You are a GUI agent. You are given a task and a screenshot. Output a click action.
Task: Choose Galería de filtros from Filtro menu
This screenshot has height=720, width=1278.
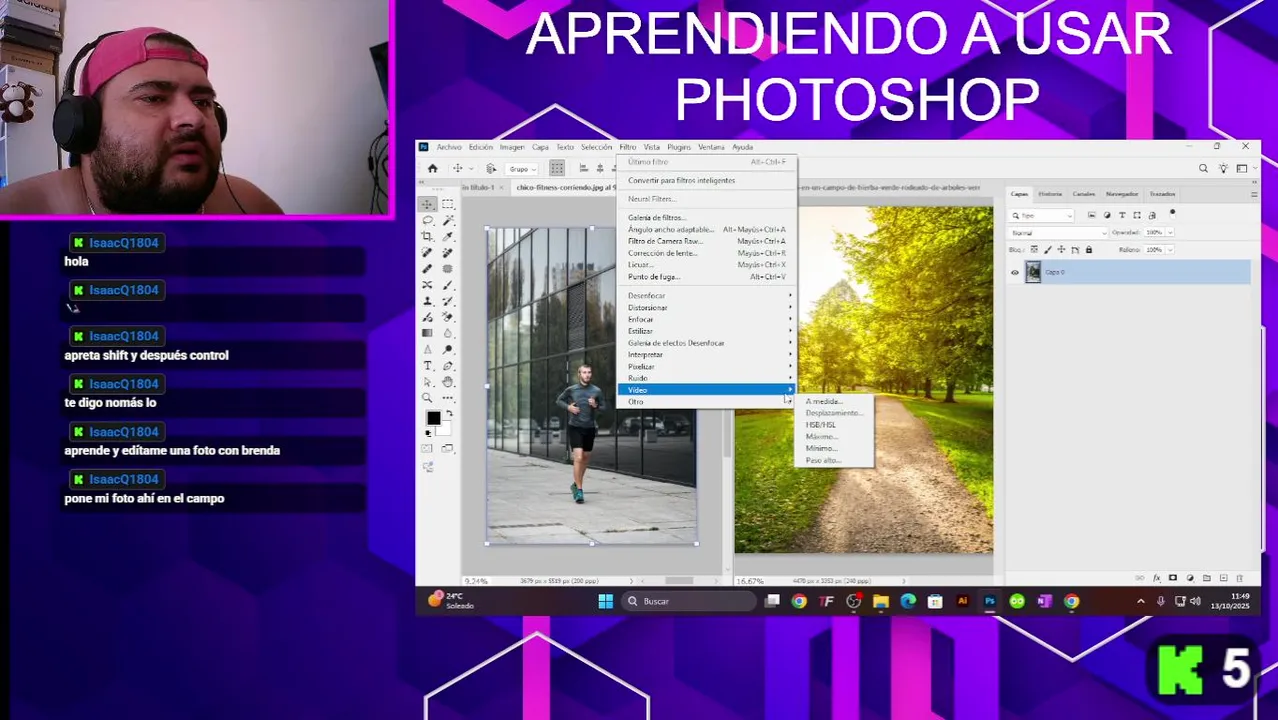(x=657, y=218)
